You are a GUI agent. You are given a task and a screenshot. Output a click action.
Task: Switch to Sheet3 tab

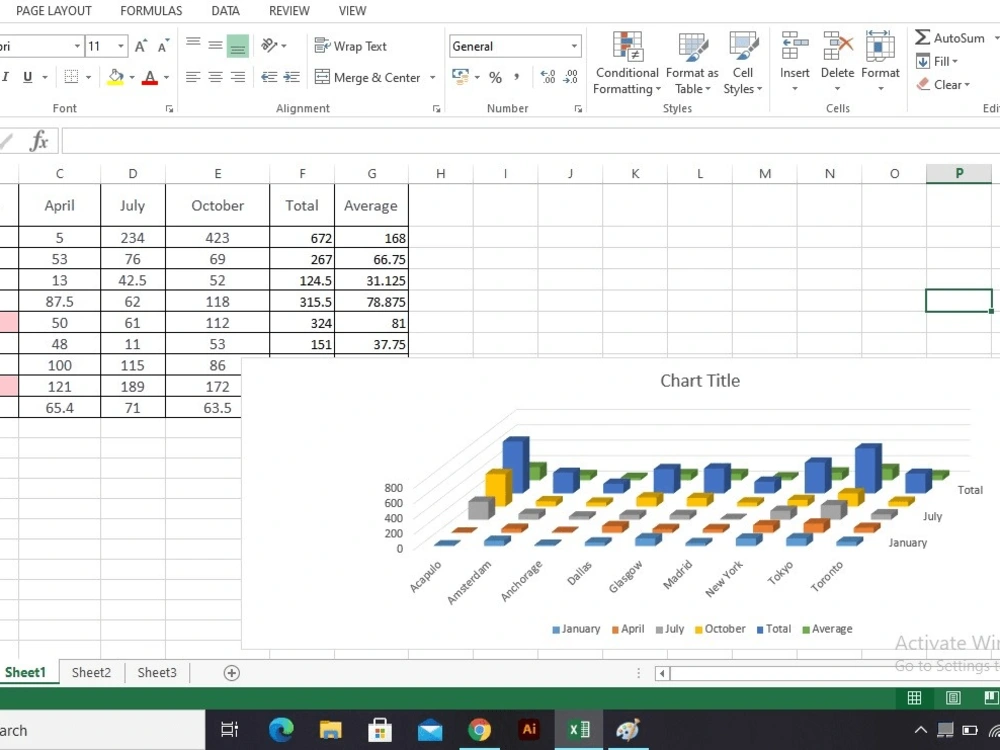(x=157, y=672)
